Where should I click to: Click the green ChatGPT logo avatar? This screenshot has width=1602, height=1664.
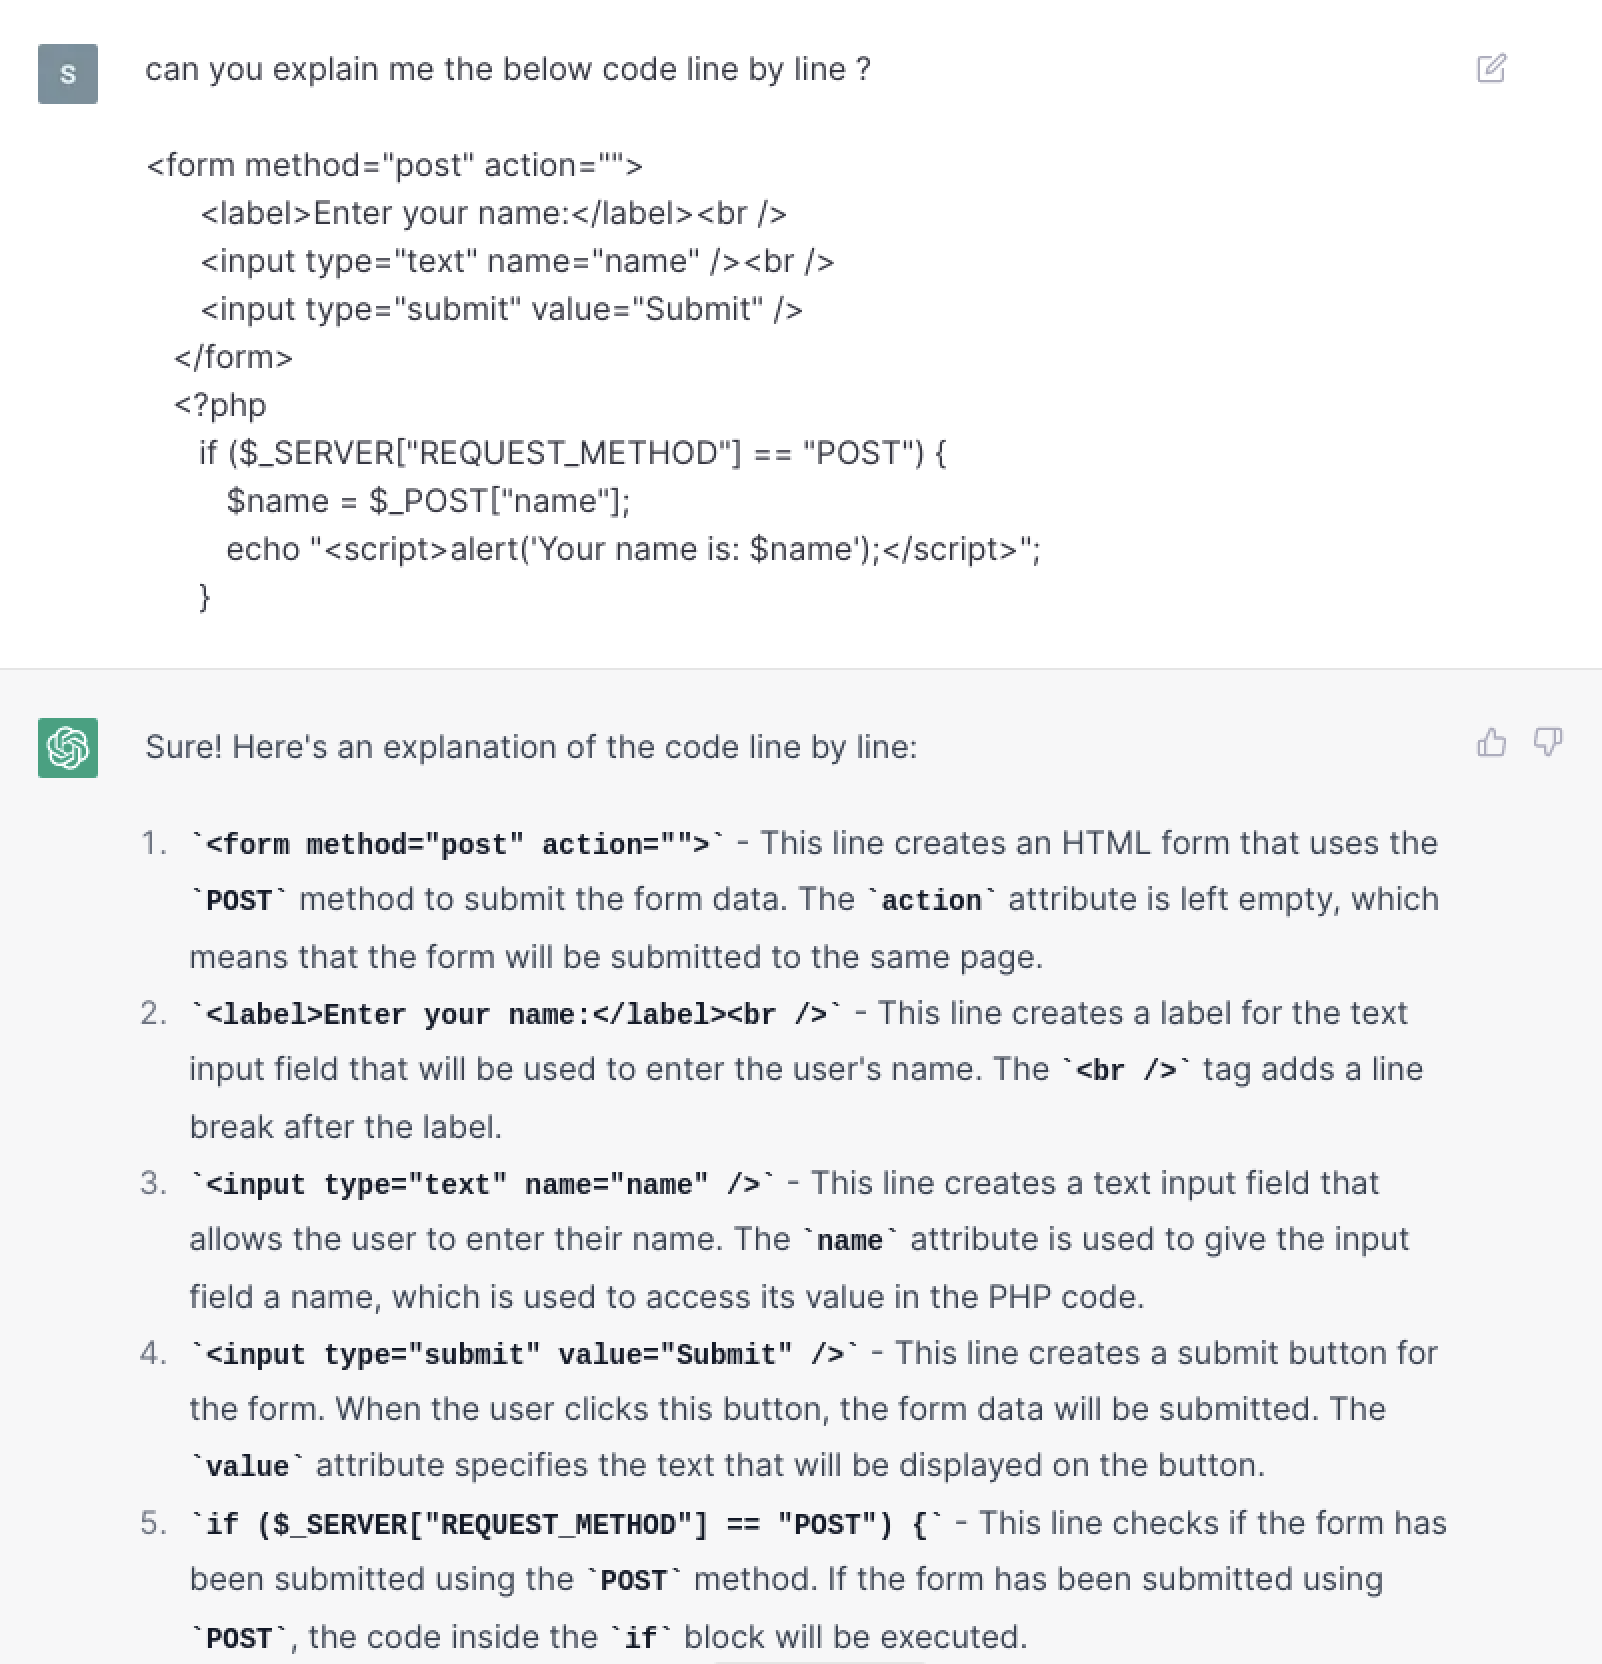66,748
